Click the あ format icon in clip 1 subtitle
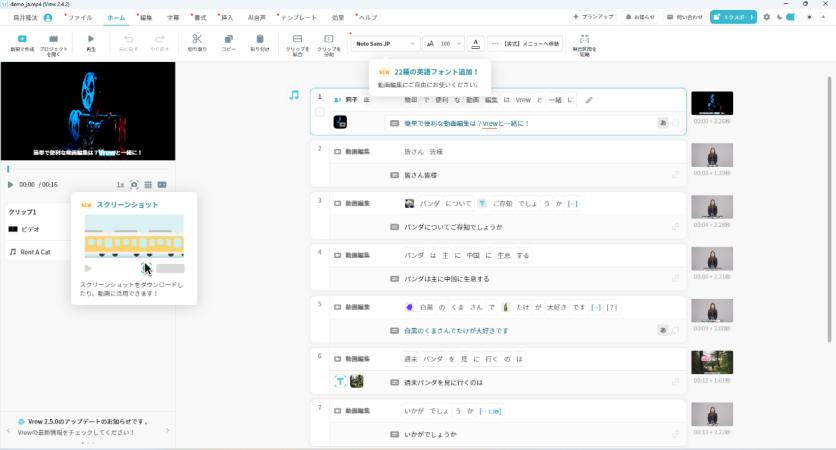 point(663,123)
